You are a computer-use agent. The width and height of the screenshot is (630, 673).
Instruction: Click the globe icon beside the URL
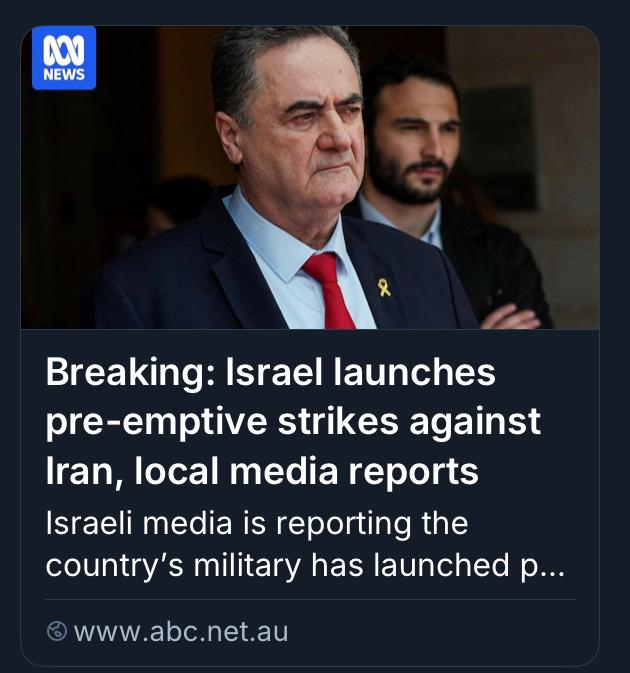[58, 631]
